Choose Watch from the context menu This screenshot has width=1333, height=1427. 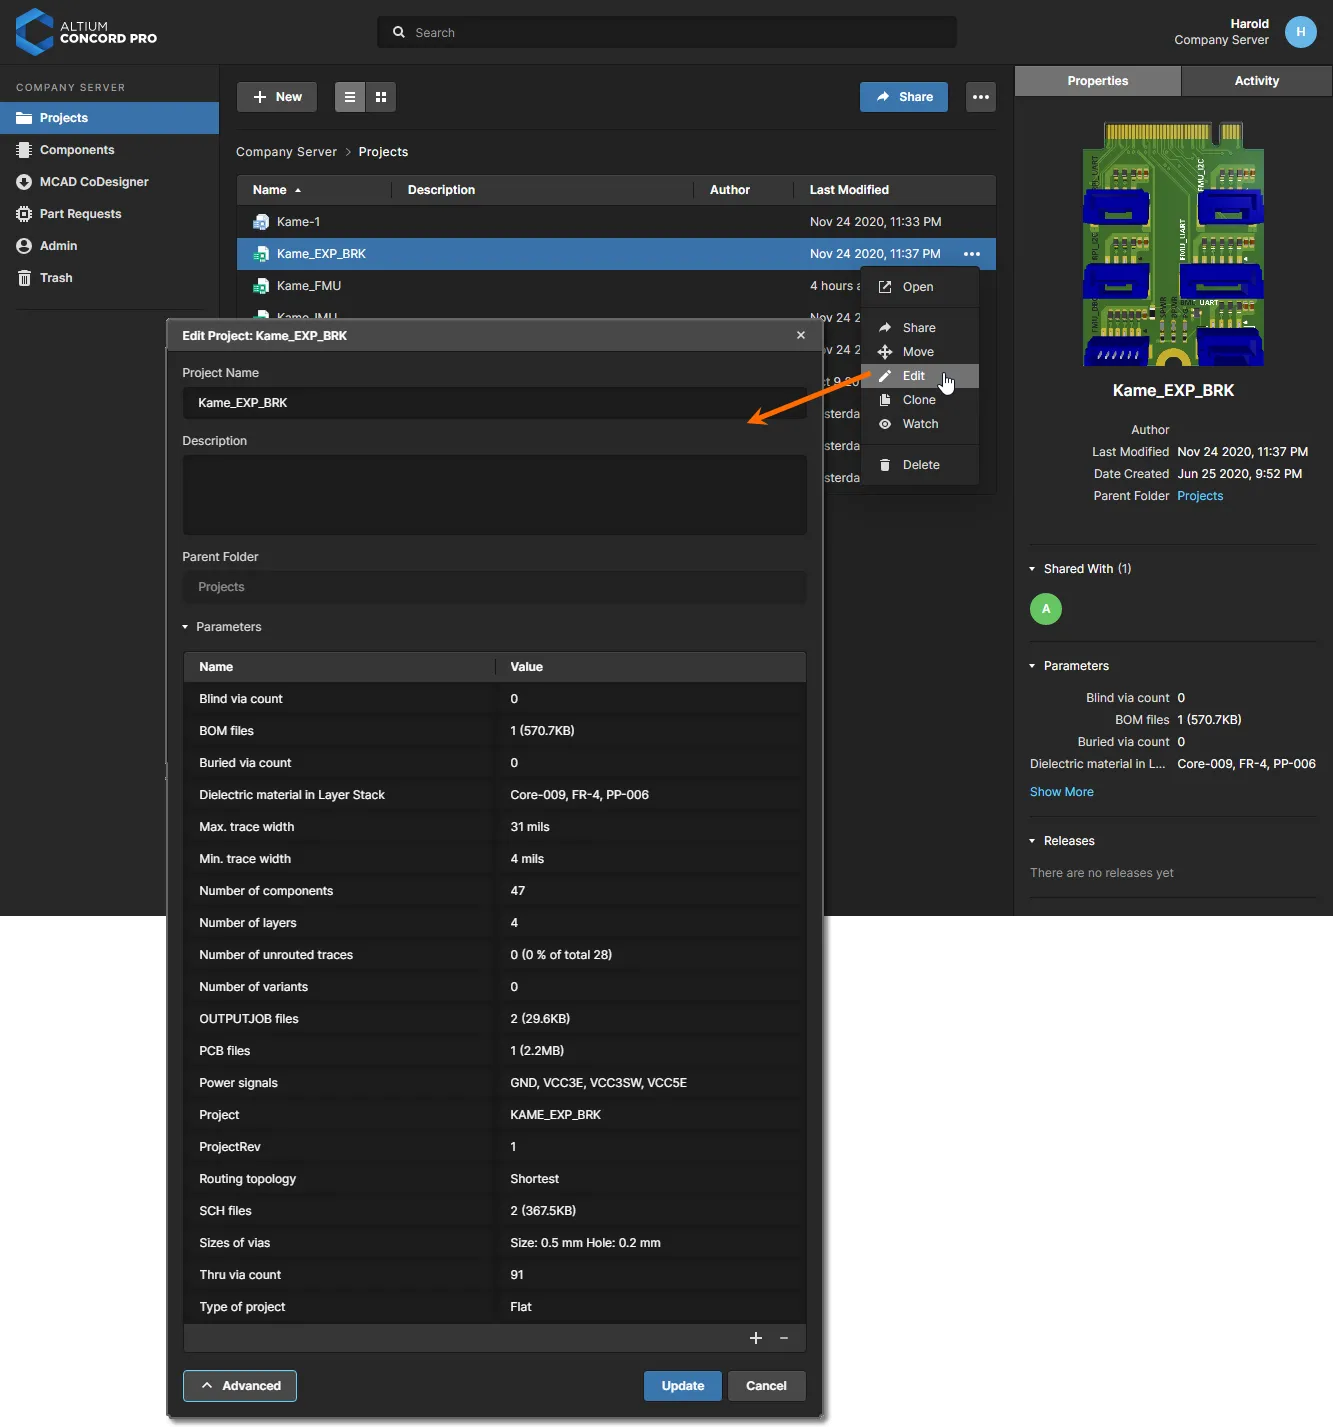tap(920, 424)
